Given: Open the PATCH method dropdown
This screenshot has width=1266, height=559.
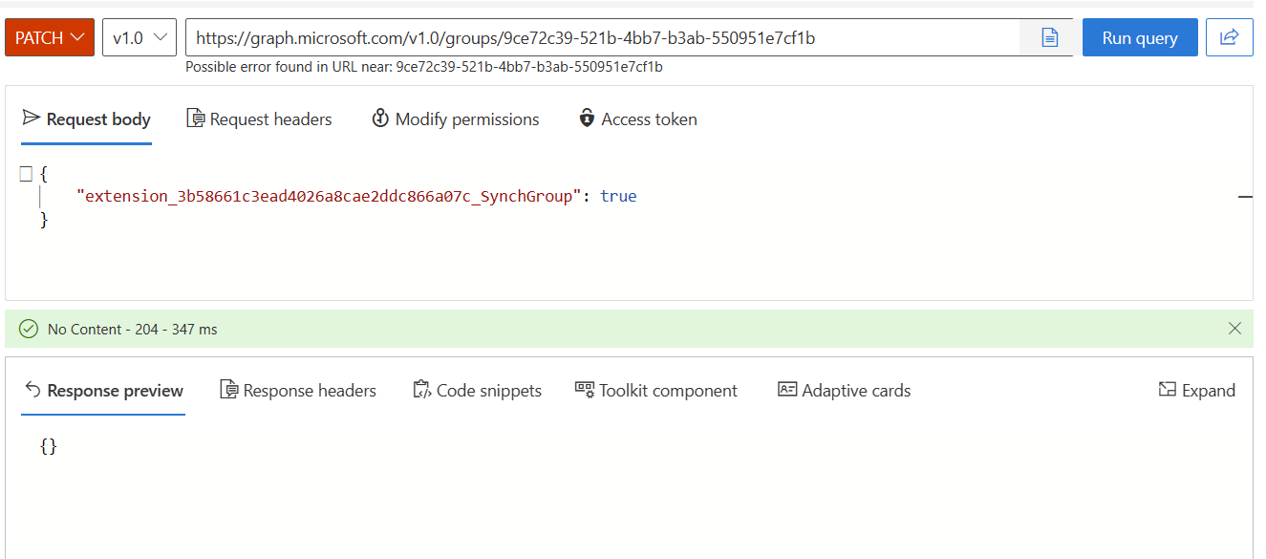Looking at the screenshot, I should coord(50,38).
